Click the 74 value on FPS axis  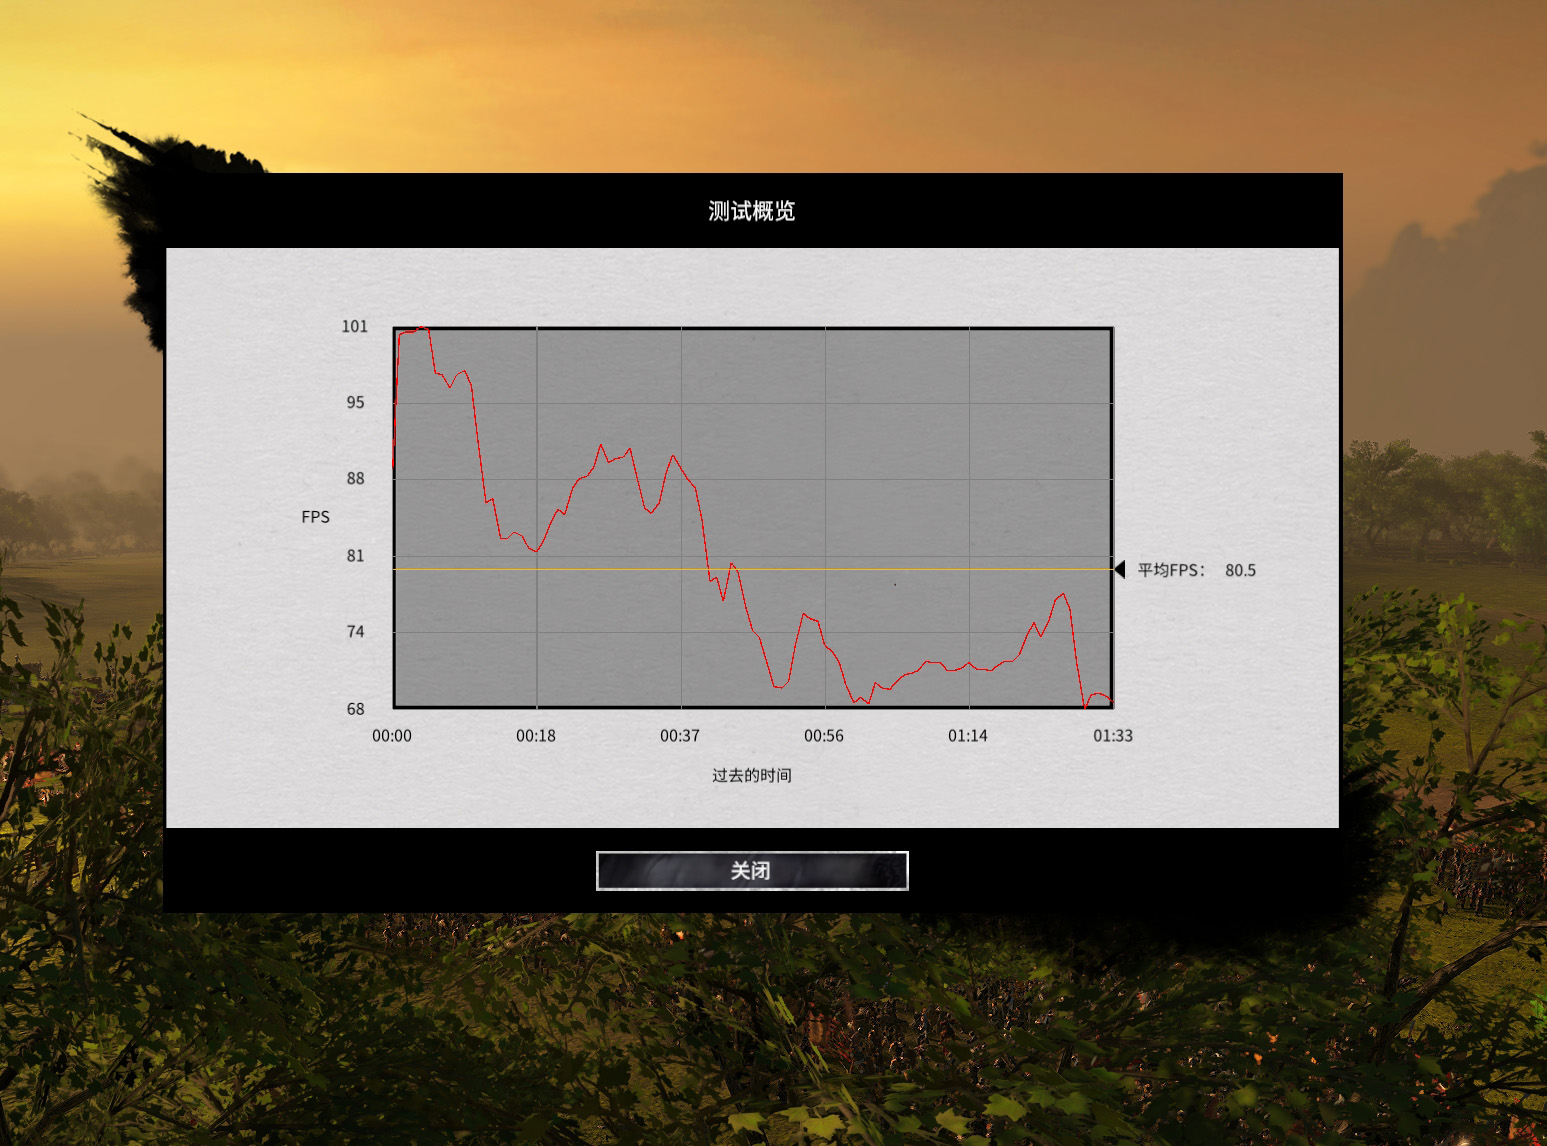click(356, 631)
